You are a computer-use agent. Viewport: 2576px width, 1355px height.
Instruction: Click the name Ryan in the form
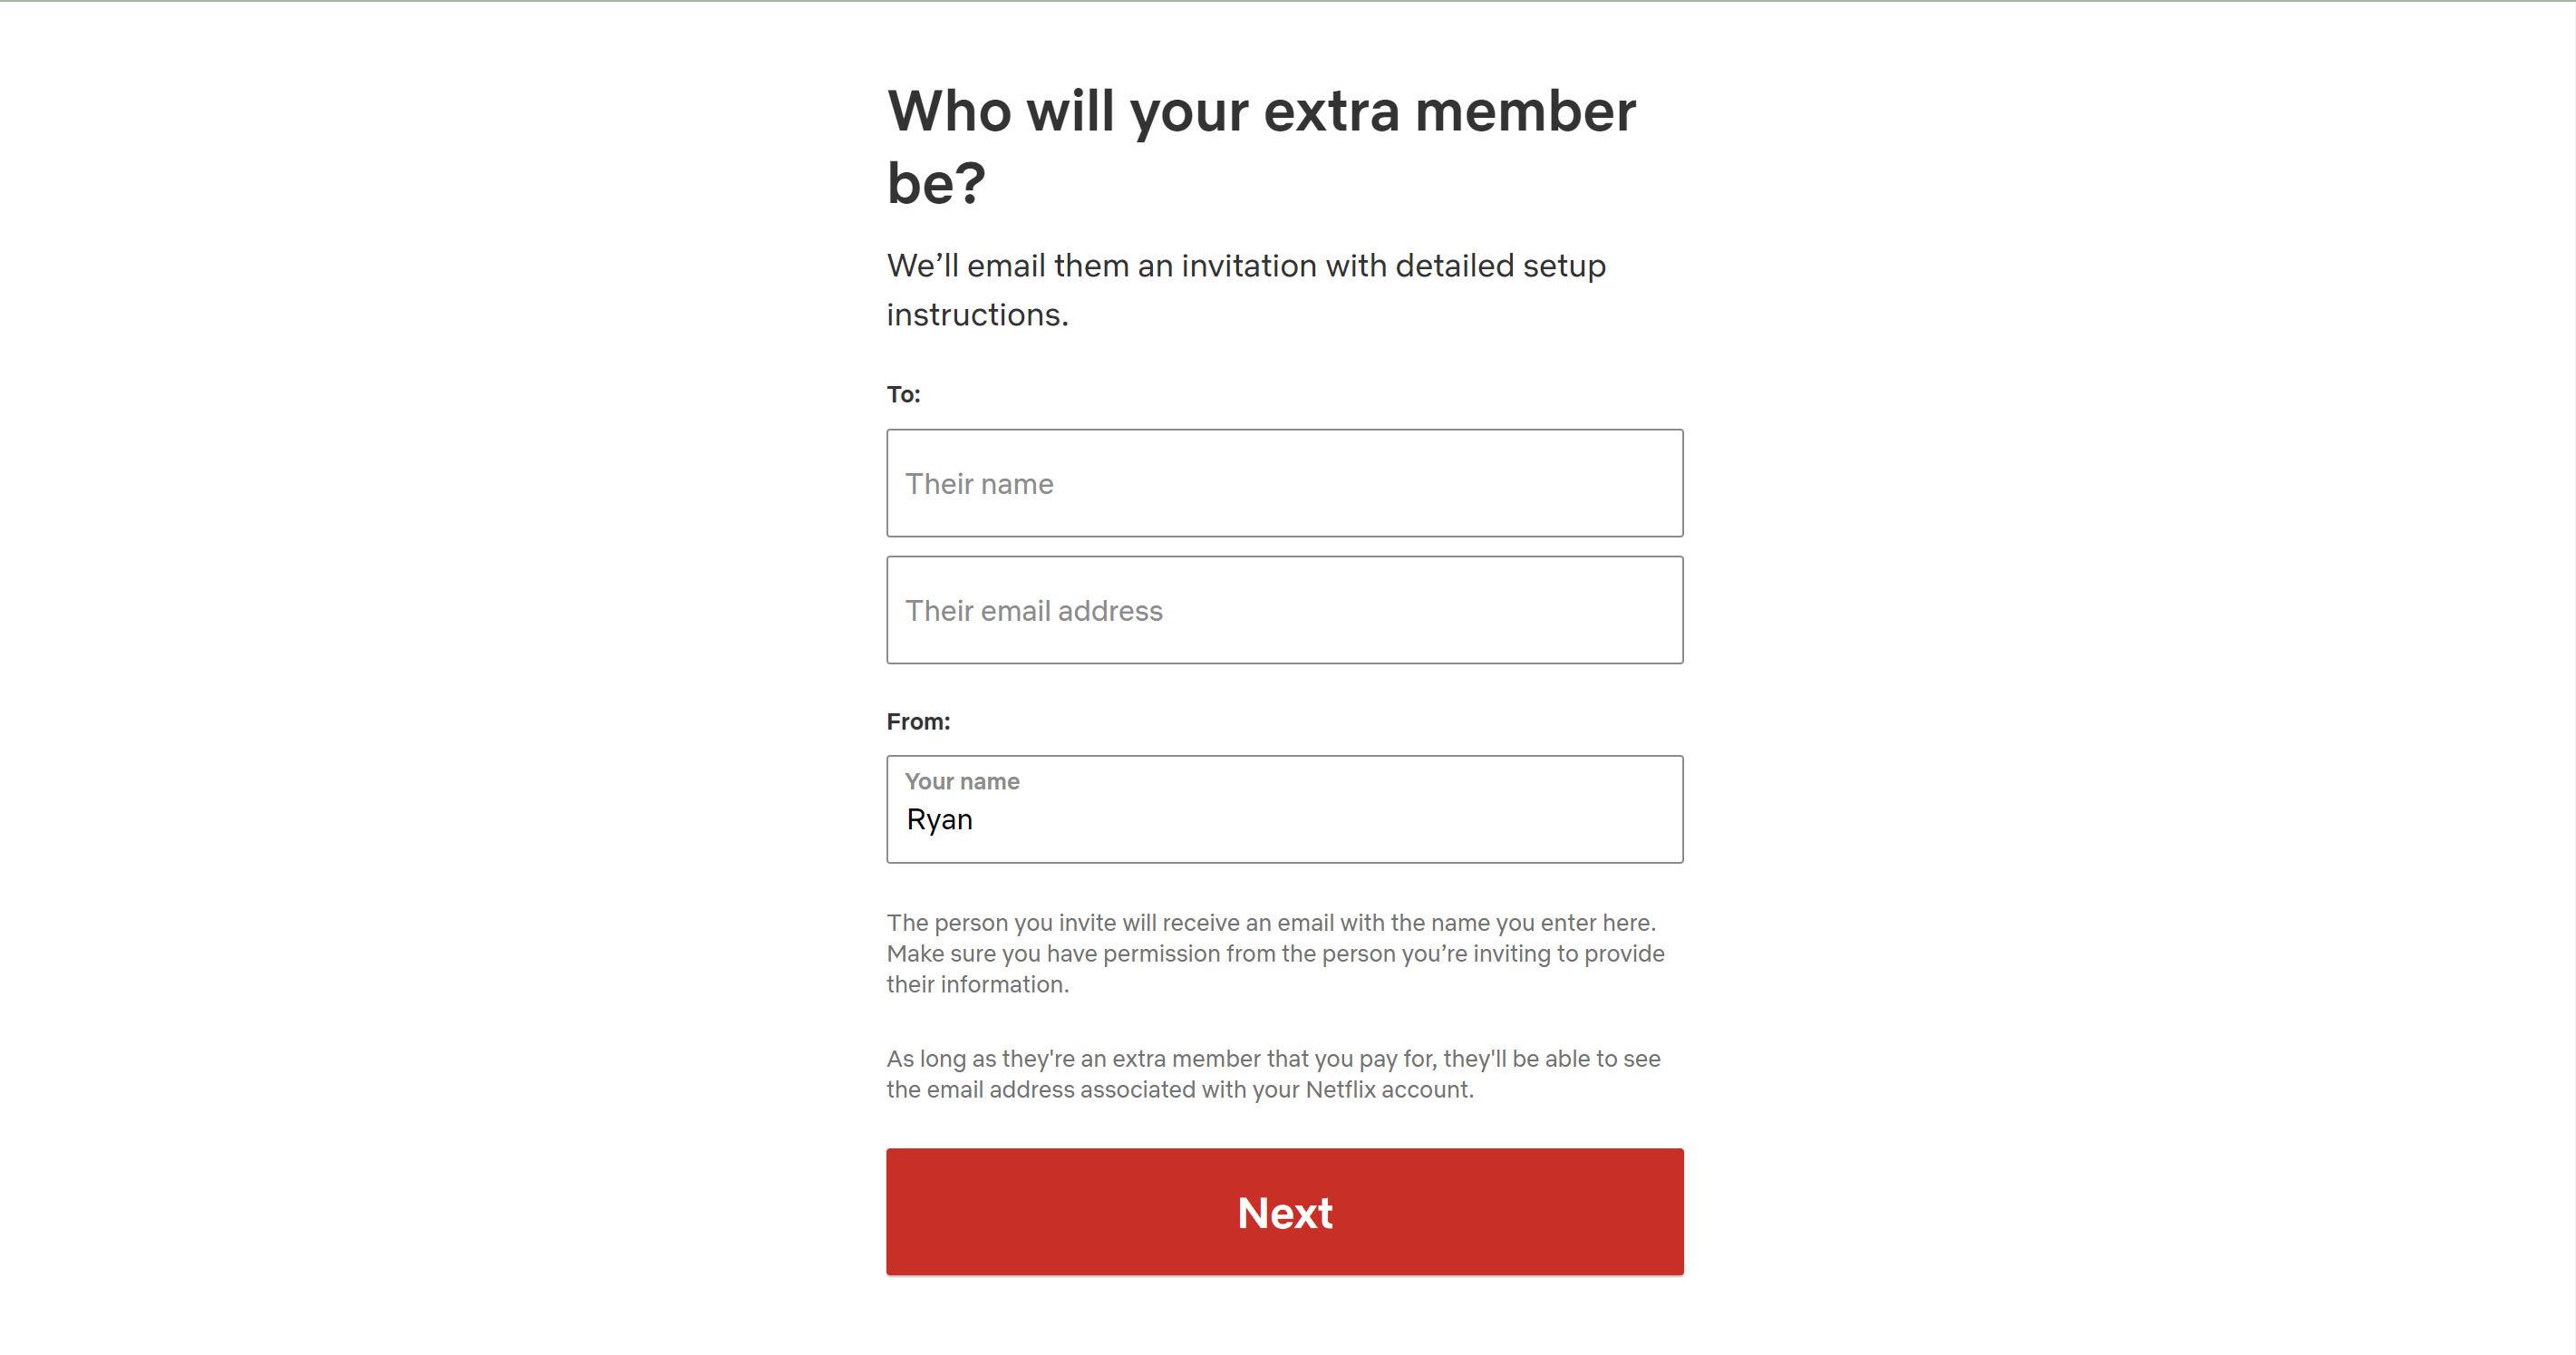pyautogui.click(x=938, y=819)
